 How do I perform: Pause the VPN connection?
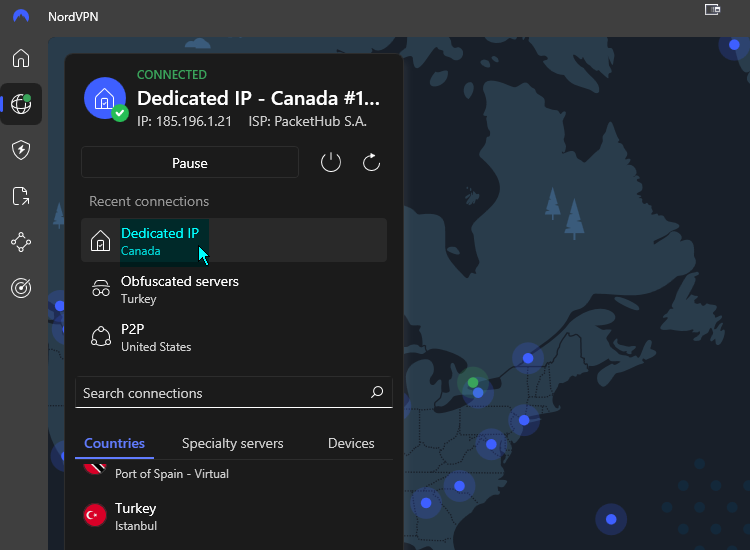[190, 163]
